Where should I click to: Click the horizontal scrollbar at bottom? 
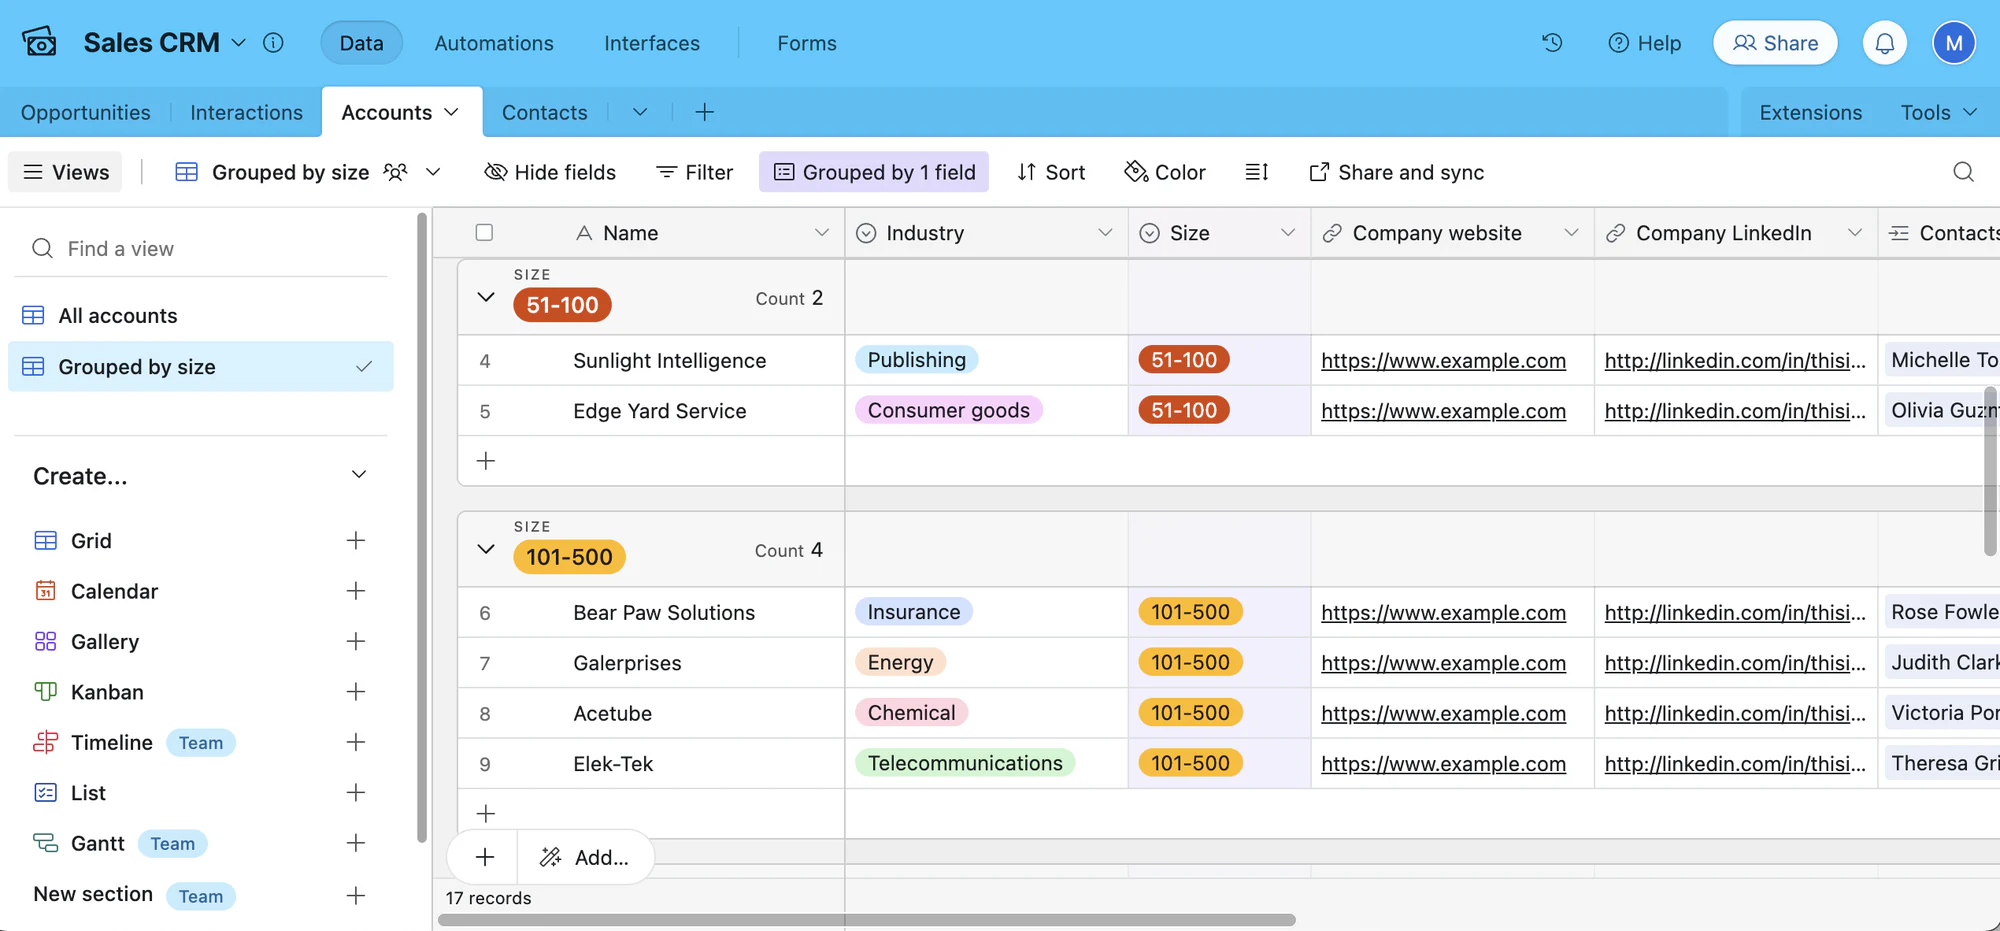pyautogui.click(x=867, y=919)
